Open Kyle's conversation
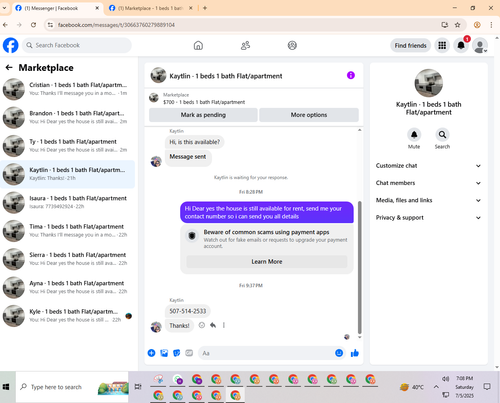This screenshot has width=500, height=403. pos(68,316)
